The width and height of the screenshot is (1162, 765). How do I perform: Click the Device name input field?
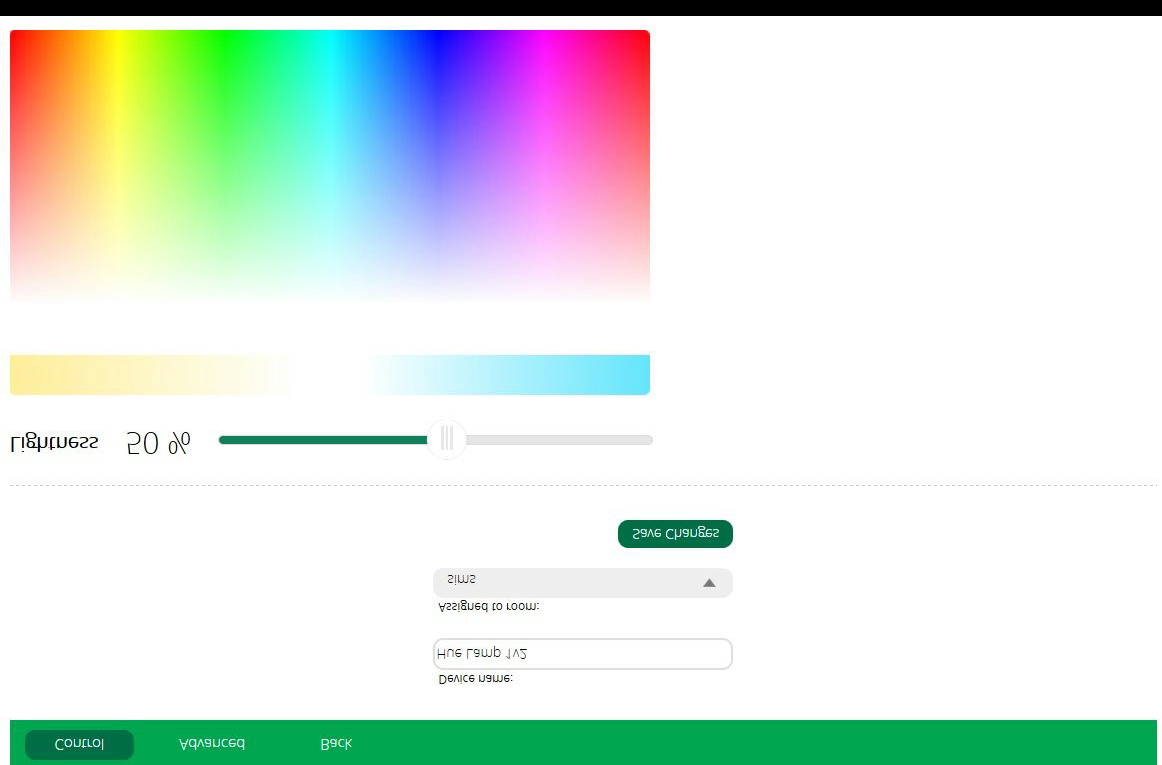(x=582, y=654)
